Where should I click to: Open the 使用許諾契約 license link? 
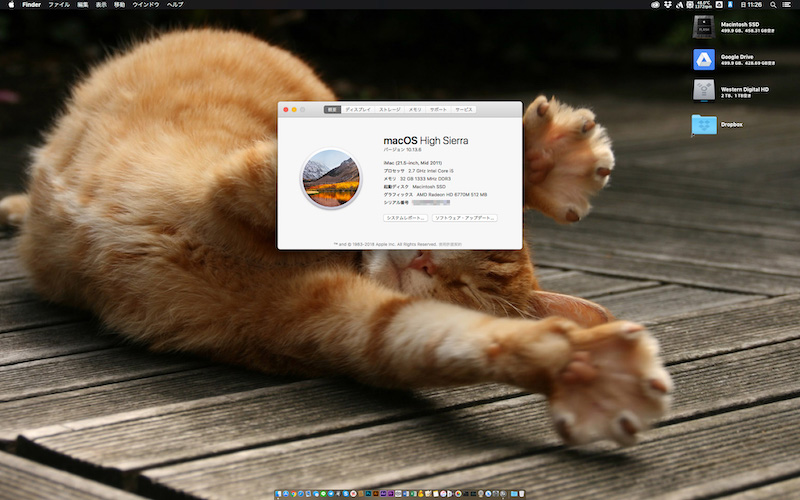(451, 244)
